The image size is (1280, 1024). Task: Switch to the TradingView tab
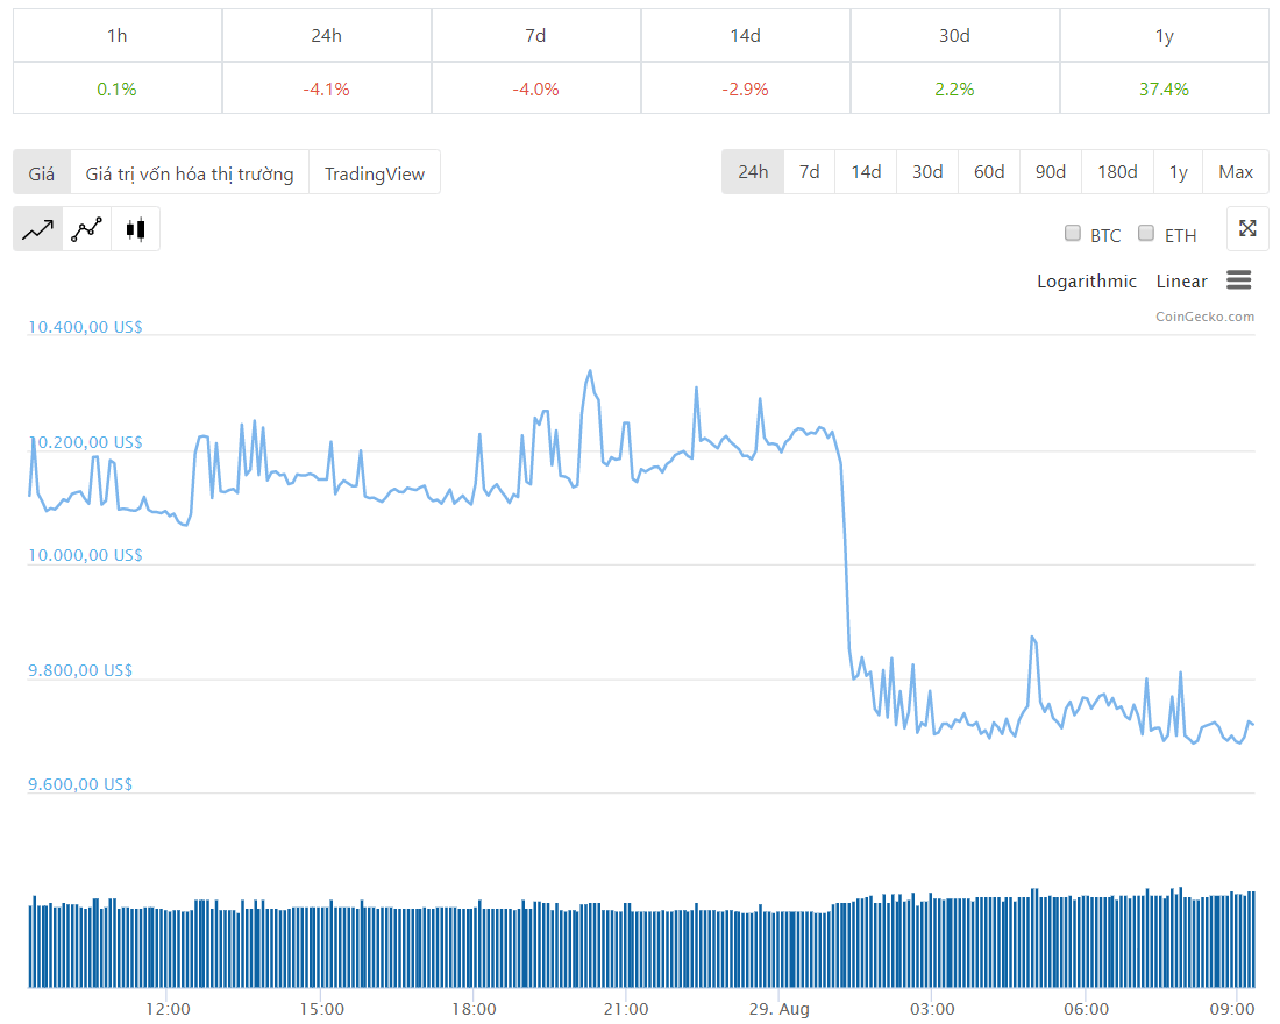(375, 172)
